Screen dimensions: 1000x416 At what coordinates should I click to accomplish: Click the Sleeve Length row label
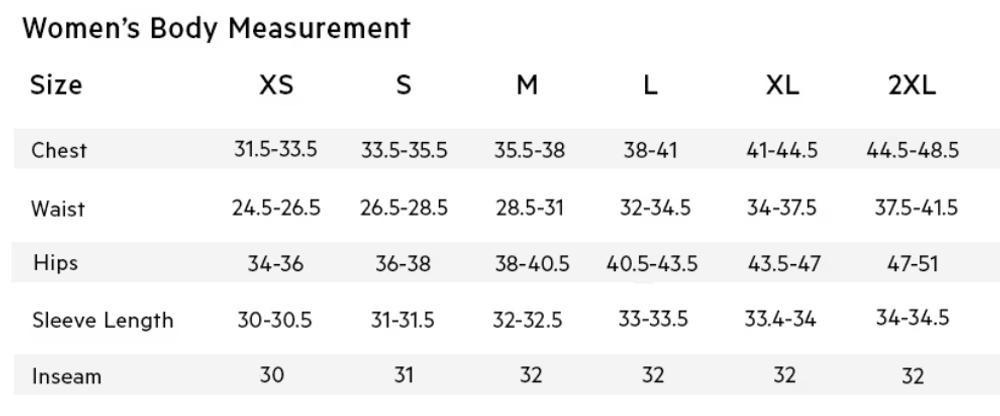pos(102,321)
